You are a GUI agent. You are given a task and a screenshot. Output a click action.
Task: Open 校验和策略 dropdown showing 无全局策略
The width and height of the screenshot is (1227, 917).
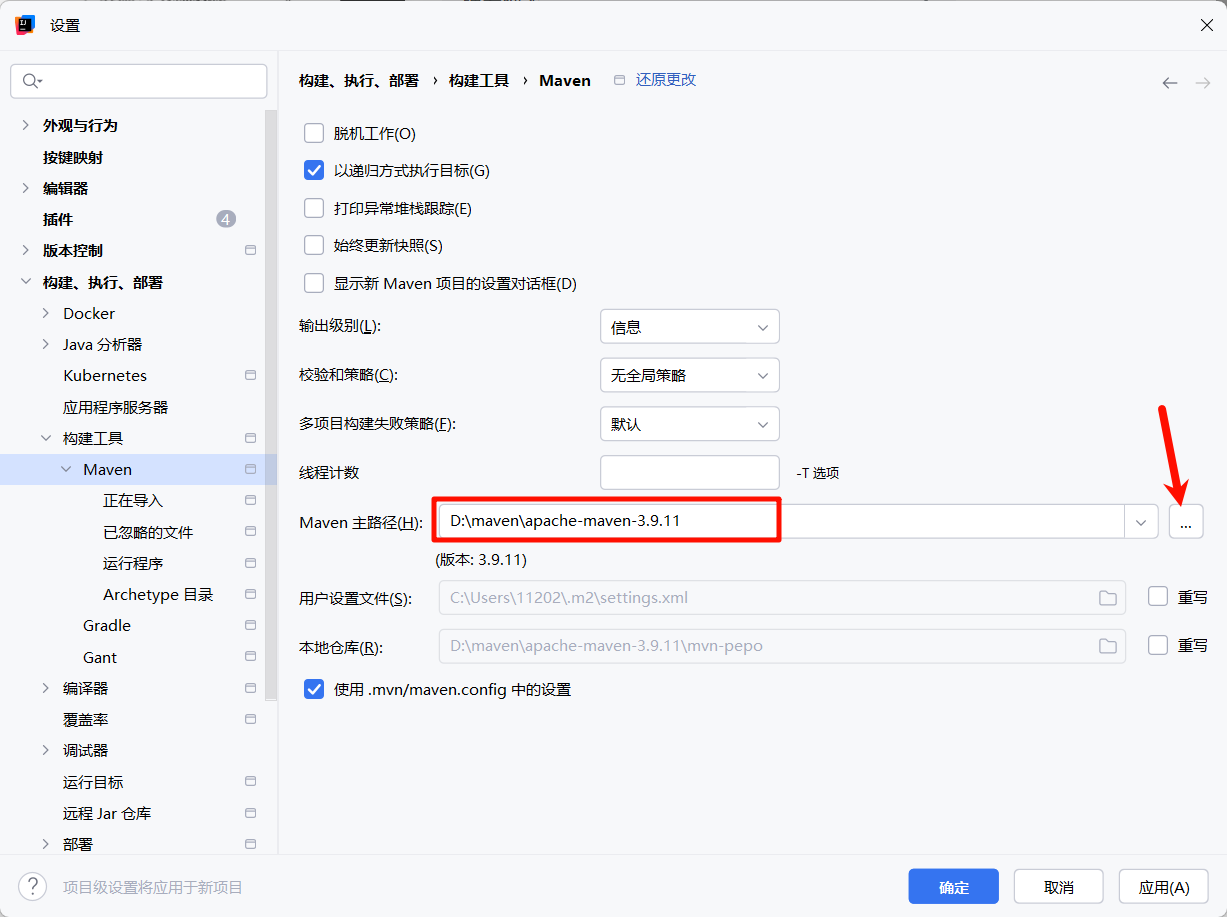pyautogui.click(x=689, y=375)
